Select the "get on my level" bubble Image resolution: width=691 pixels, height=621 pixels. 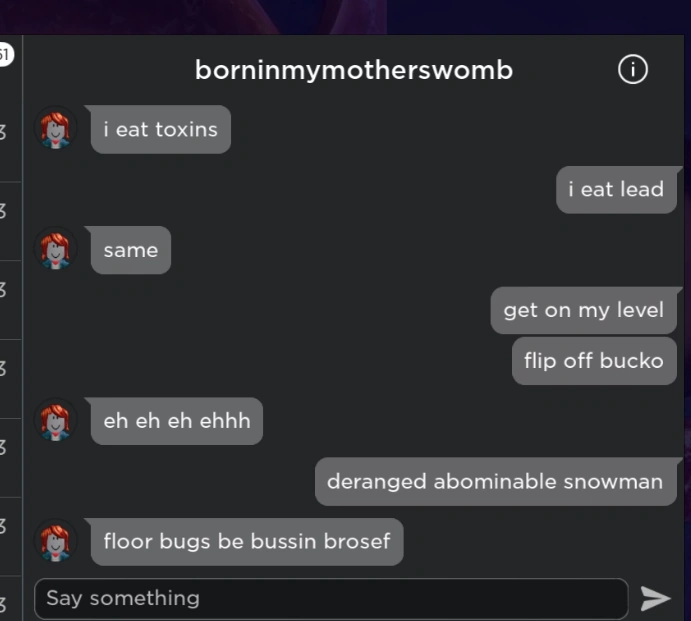(x=583, y=310)
